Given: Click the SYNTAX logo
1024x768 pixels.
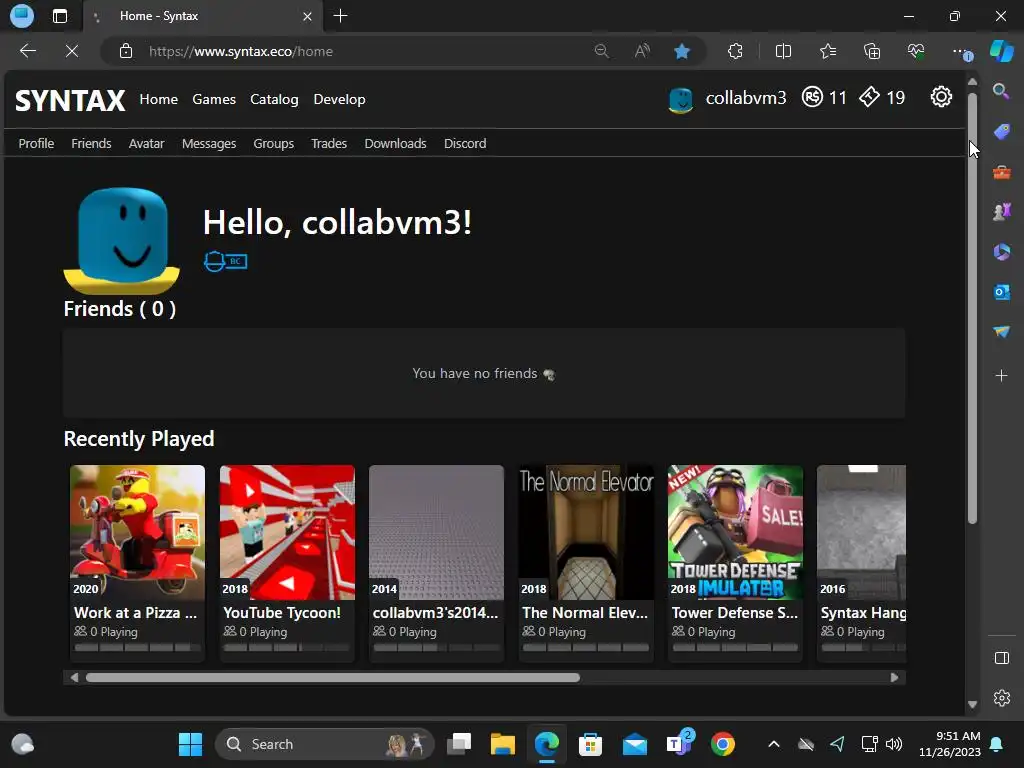Looking at the screenshot, I should pyautogui.click(x=70, y=101).
